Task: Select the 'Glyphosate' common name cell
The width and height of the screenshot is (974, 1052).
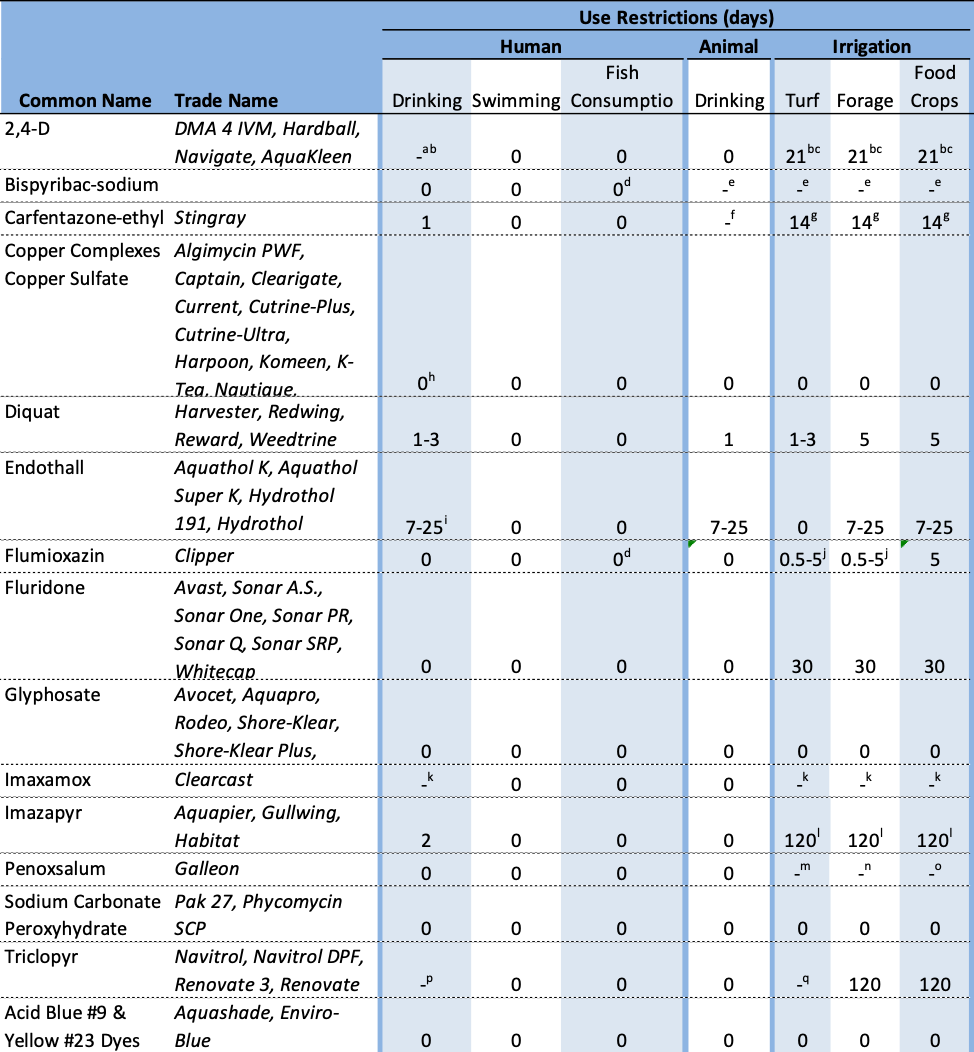Action: (x=52, y=694)
